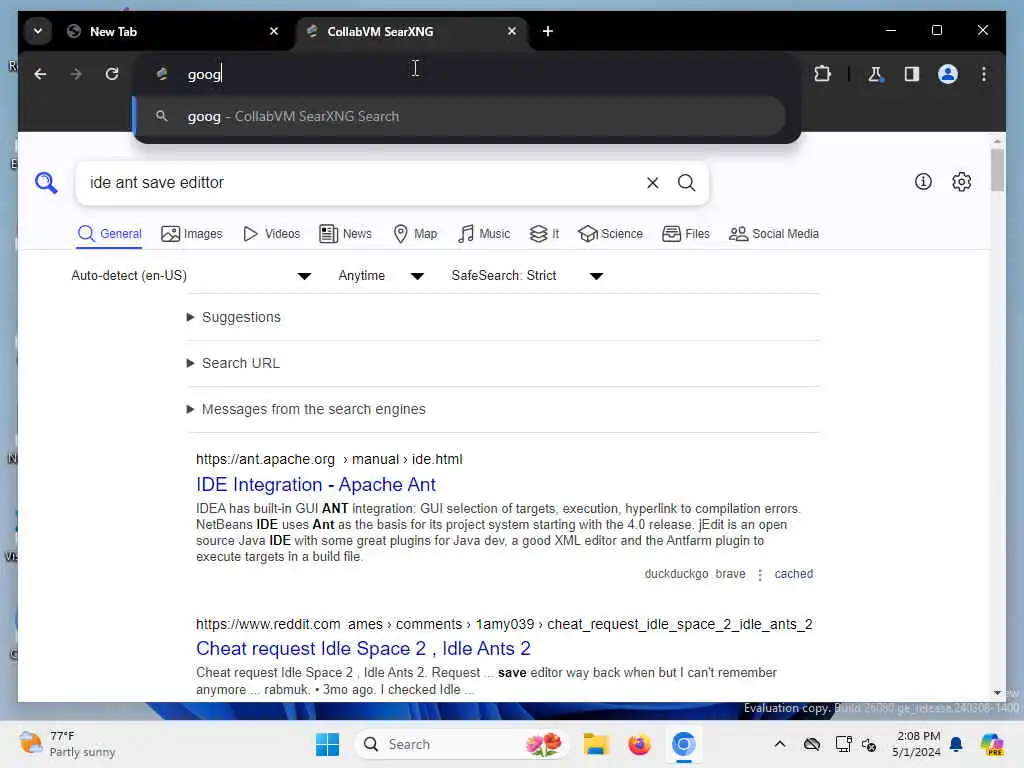Open the notification bell icon
The image size is (1024, 768).
click(956, 744)
